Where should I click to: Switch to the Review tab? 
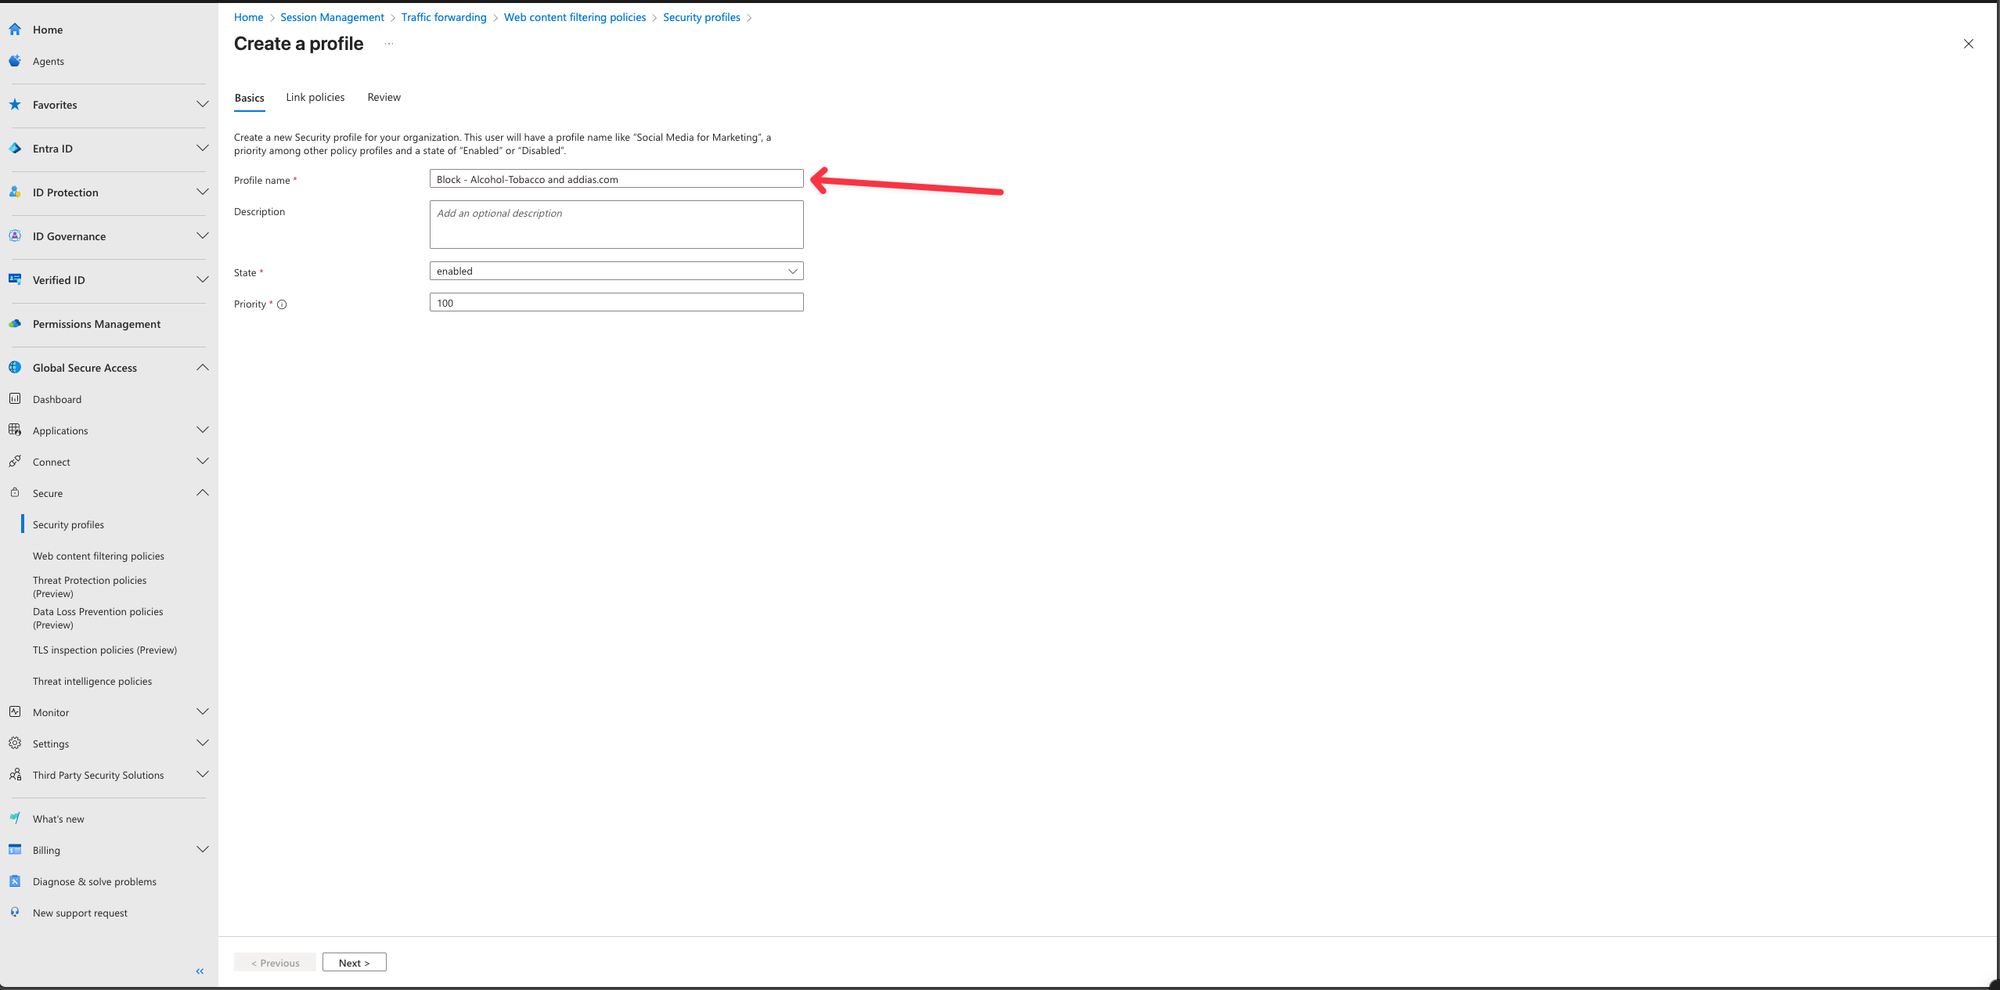(x=384, y=98)
